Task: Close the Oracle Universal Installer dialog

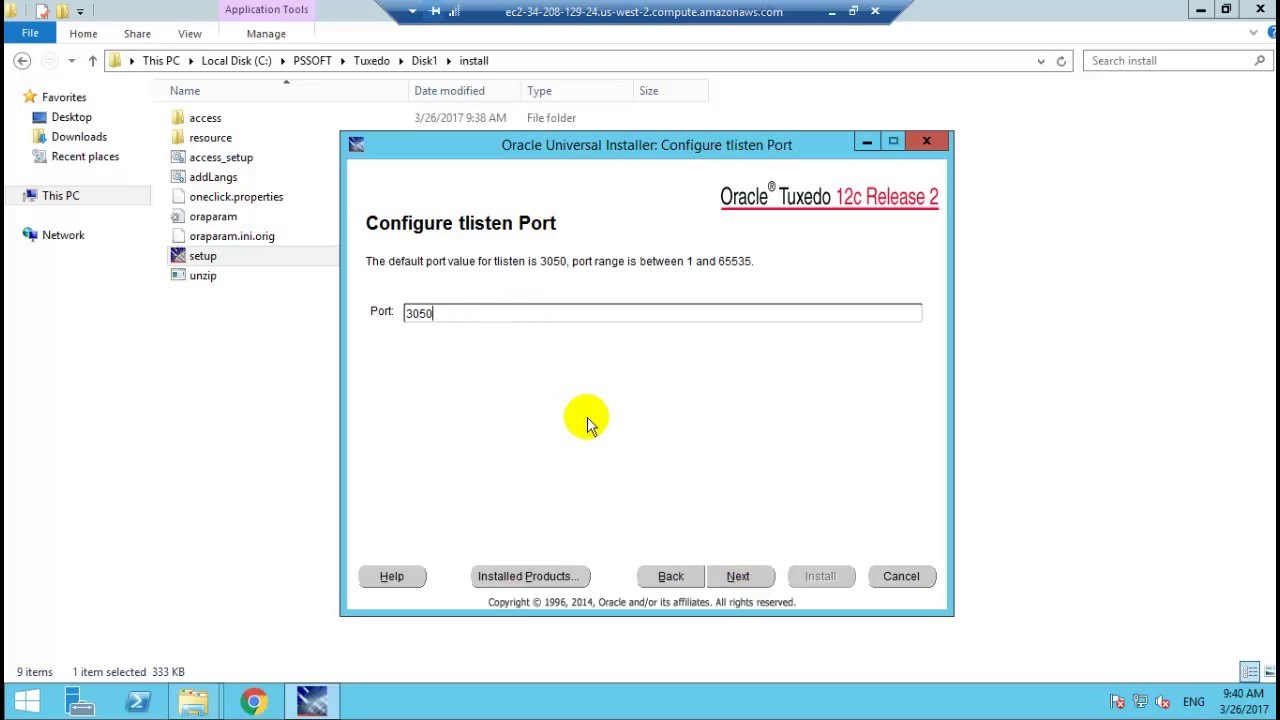Action: pyautogui.click(x=927, y=142)
